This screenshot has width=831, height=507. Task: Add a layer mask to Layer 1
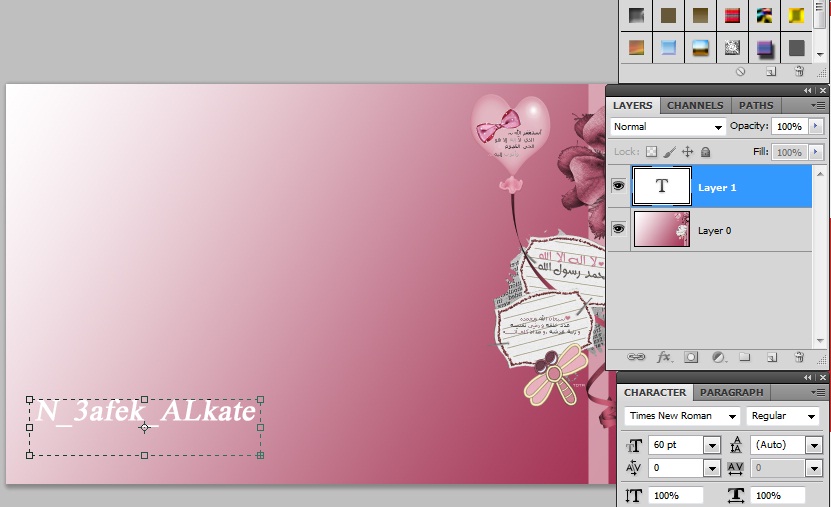(691, 356)
